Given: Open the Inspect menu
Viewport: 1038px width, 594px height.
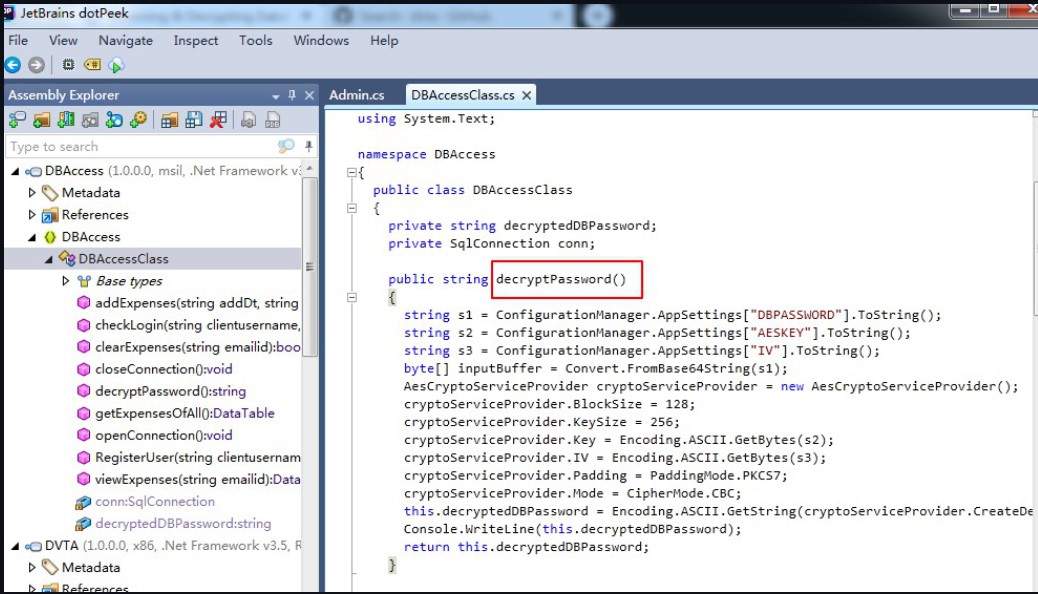Looking at the screenshot, I should (195, 40).
